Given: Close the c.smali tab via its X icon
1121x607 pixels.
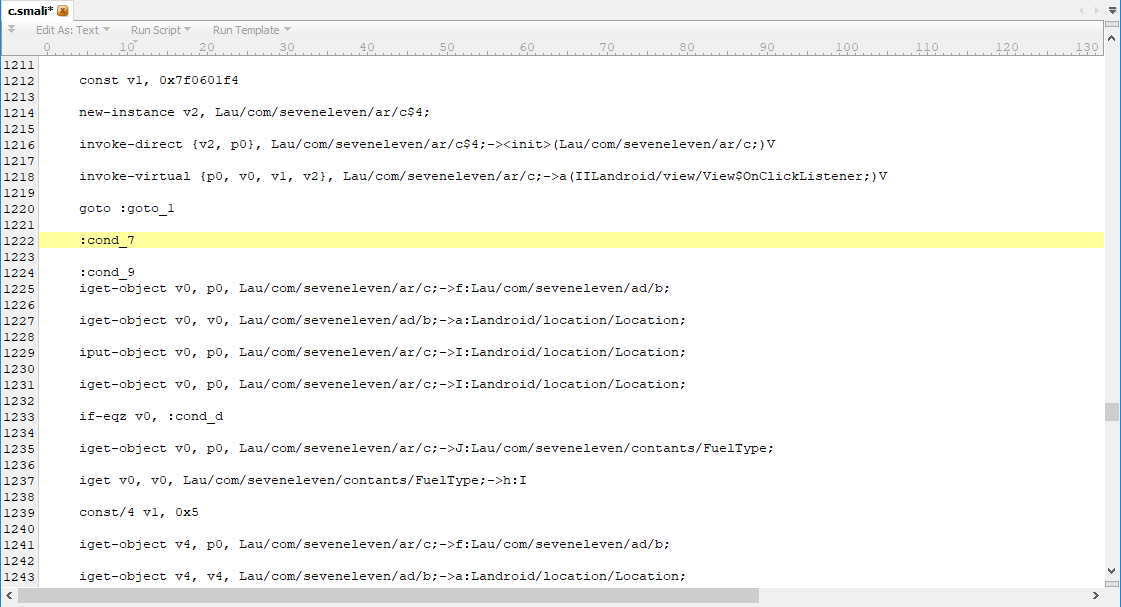Looking at the screenshot, I should [x=63, y=11].
